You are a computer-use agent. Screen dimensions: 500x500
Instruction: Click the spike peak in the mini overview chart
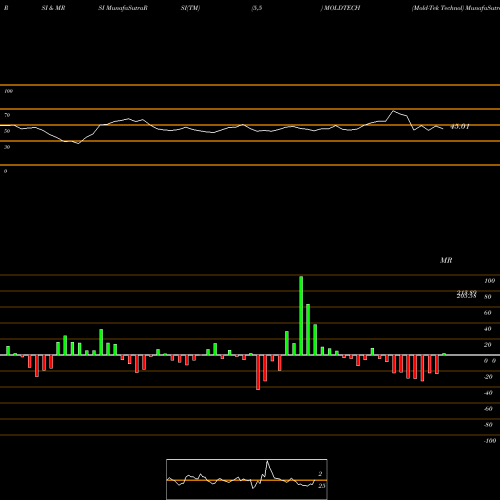coord(267,462)
